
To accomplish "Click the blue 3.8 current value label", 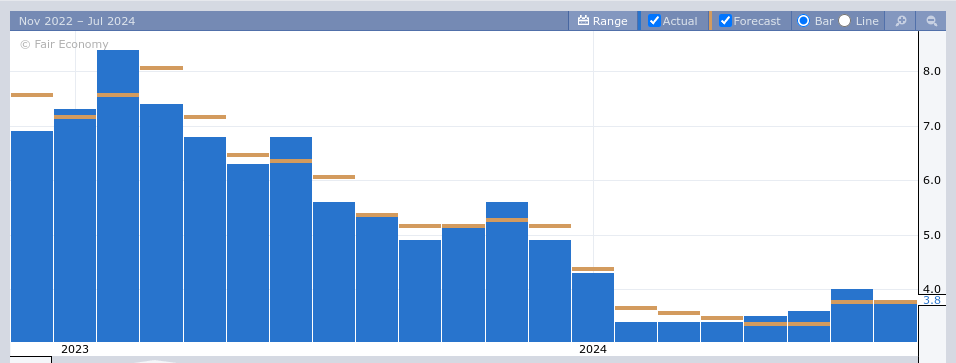I will 932,300.
